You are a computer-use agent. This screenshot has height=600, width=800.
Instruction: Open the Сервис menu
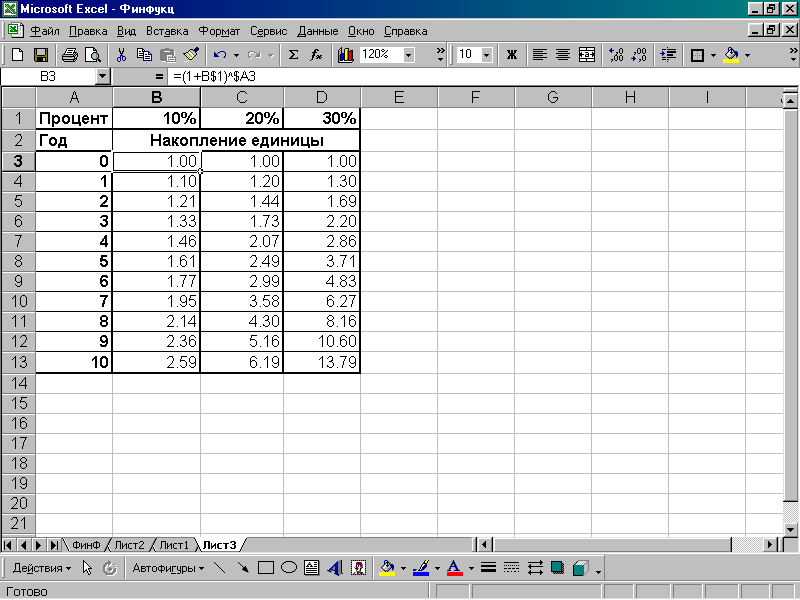268,31
